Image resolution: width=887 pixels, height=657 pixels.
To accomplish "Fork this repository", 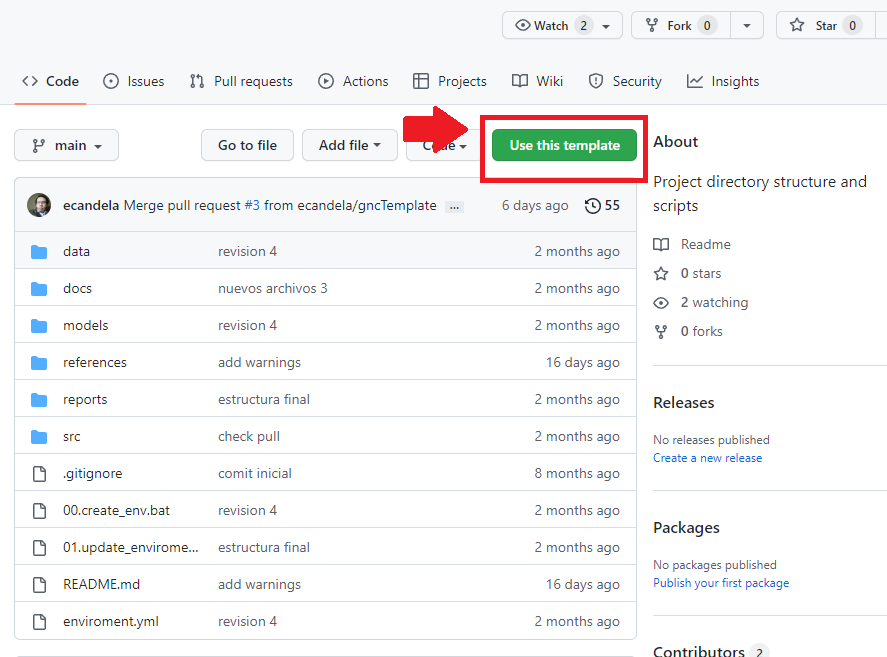I will pyautogui.click(x=681, y=25).
